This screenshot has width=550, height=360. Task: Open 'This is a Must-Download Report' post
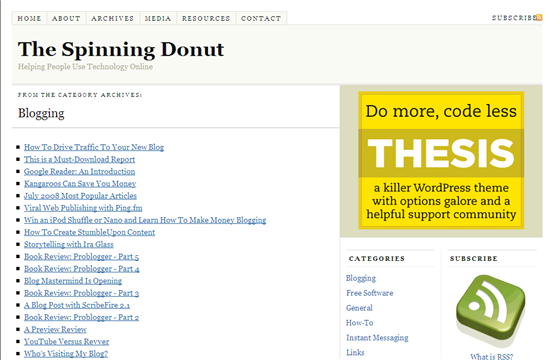tap(79, 159)
